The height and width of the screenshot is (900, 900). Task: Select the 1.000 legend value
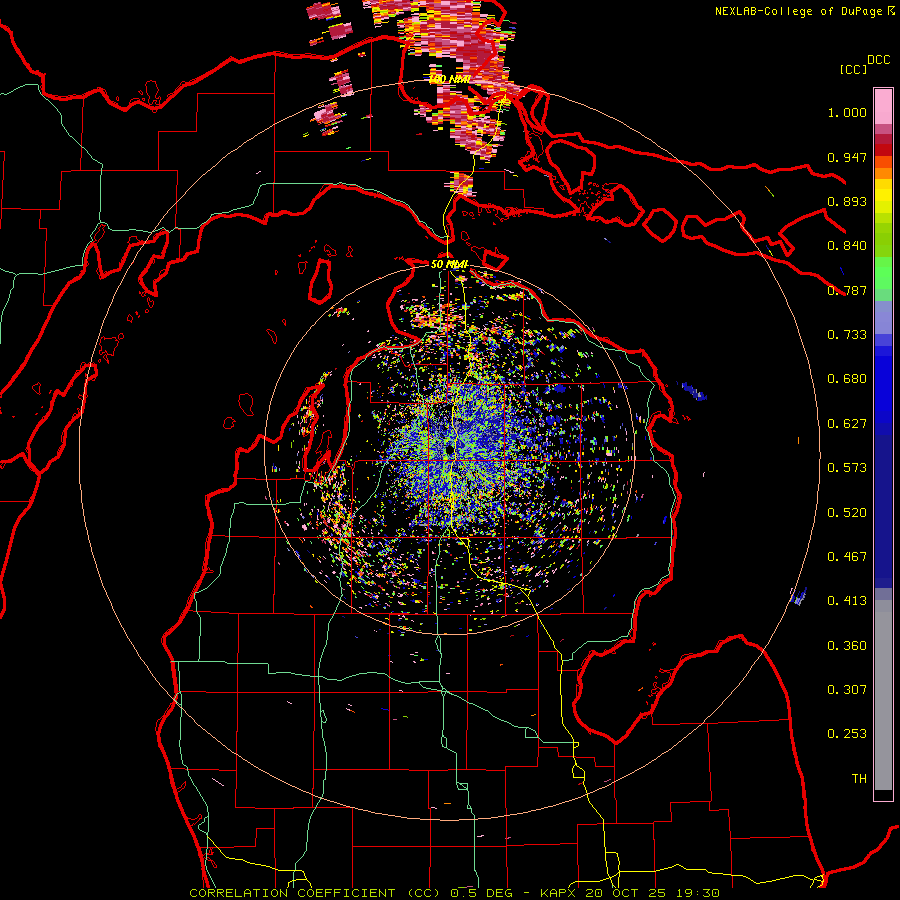tap(847, 112)
